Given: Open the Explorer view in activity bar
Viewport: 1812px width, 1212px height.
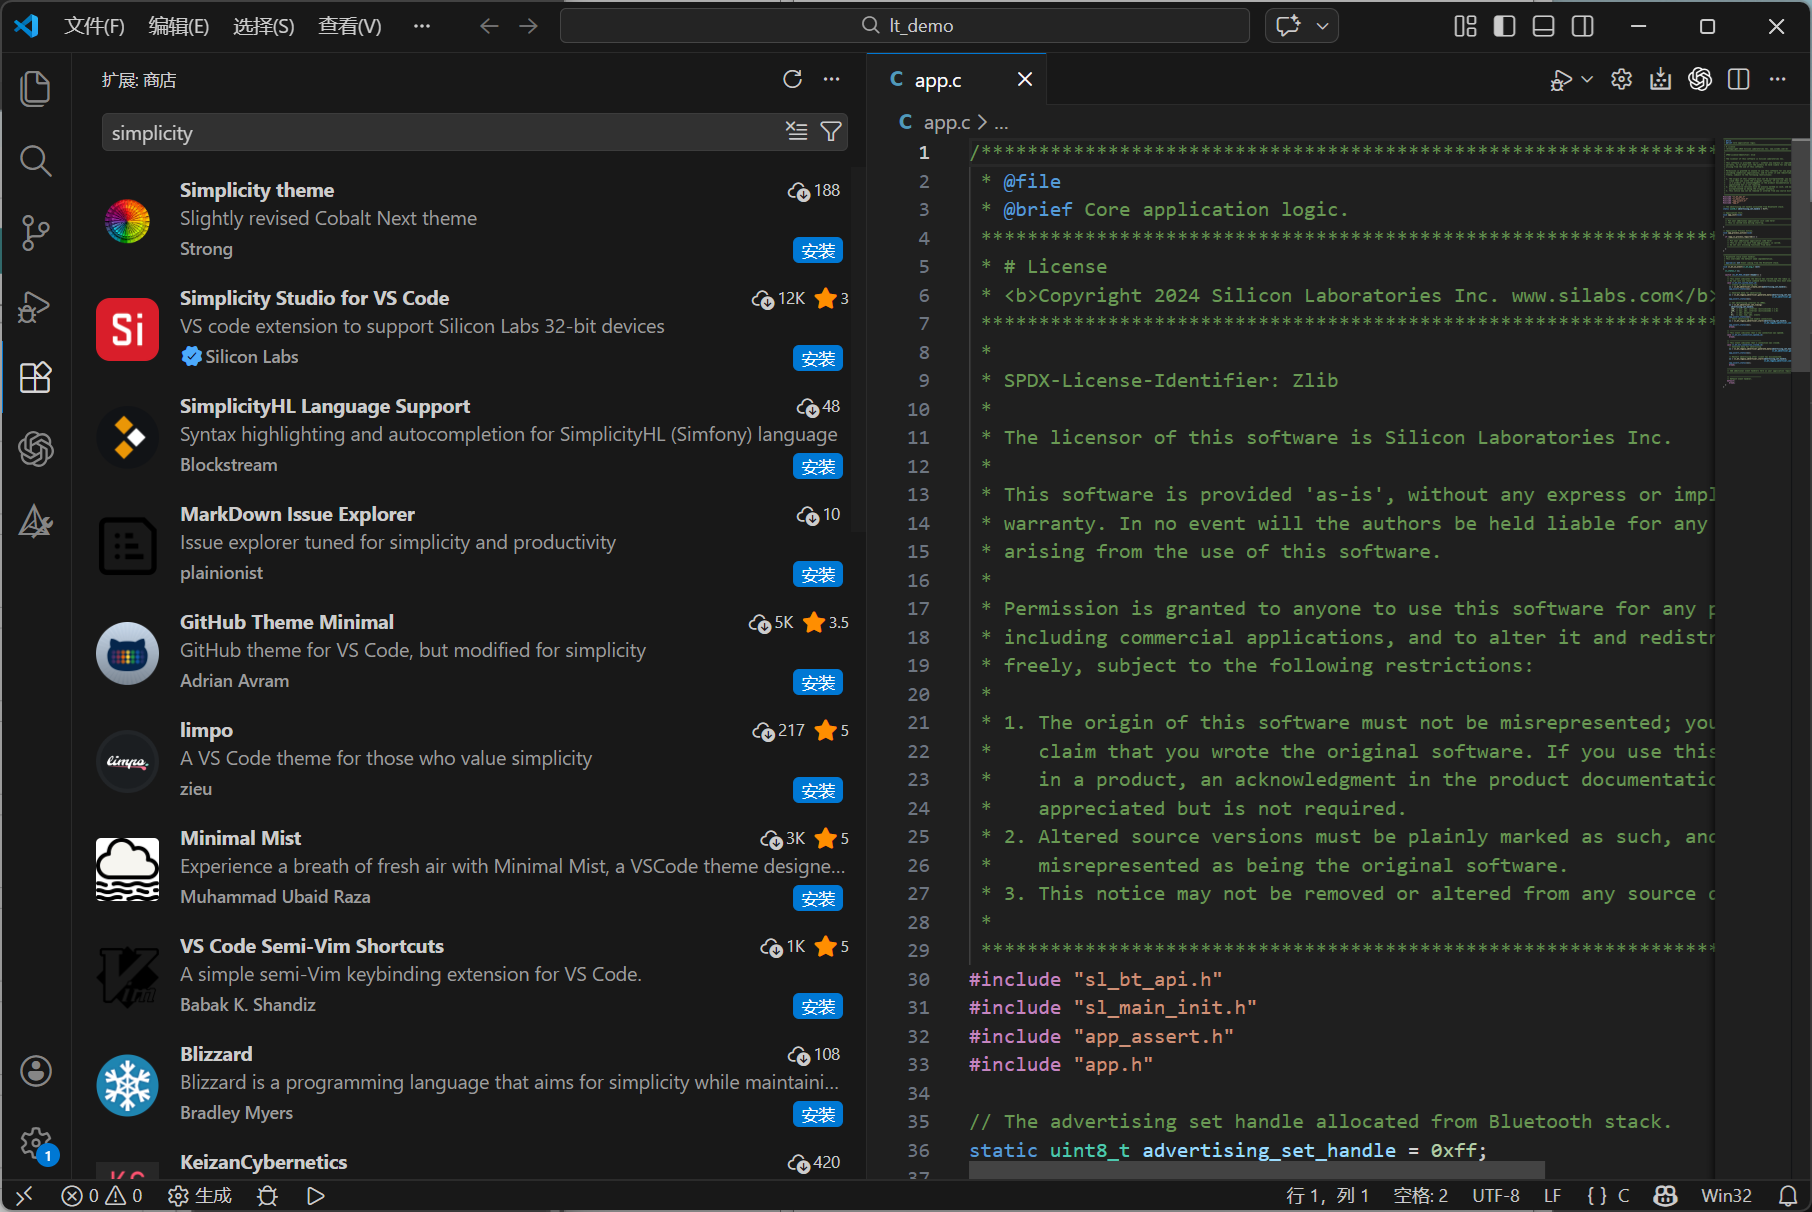Looking at the screenshot, I should pyautogui.click(x=36, y=89).
